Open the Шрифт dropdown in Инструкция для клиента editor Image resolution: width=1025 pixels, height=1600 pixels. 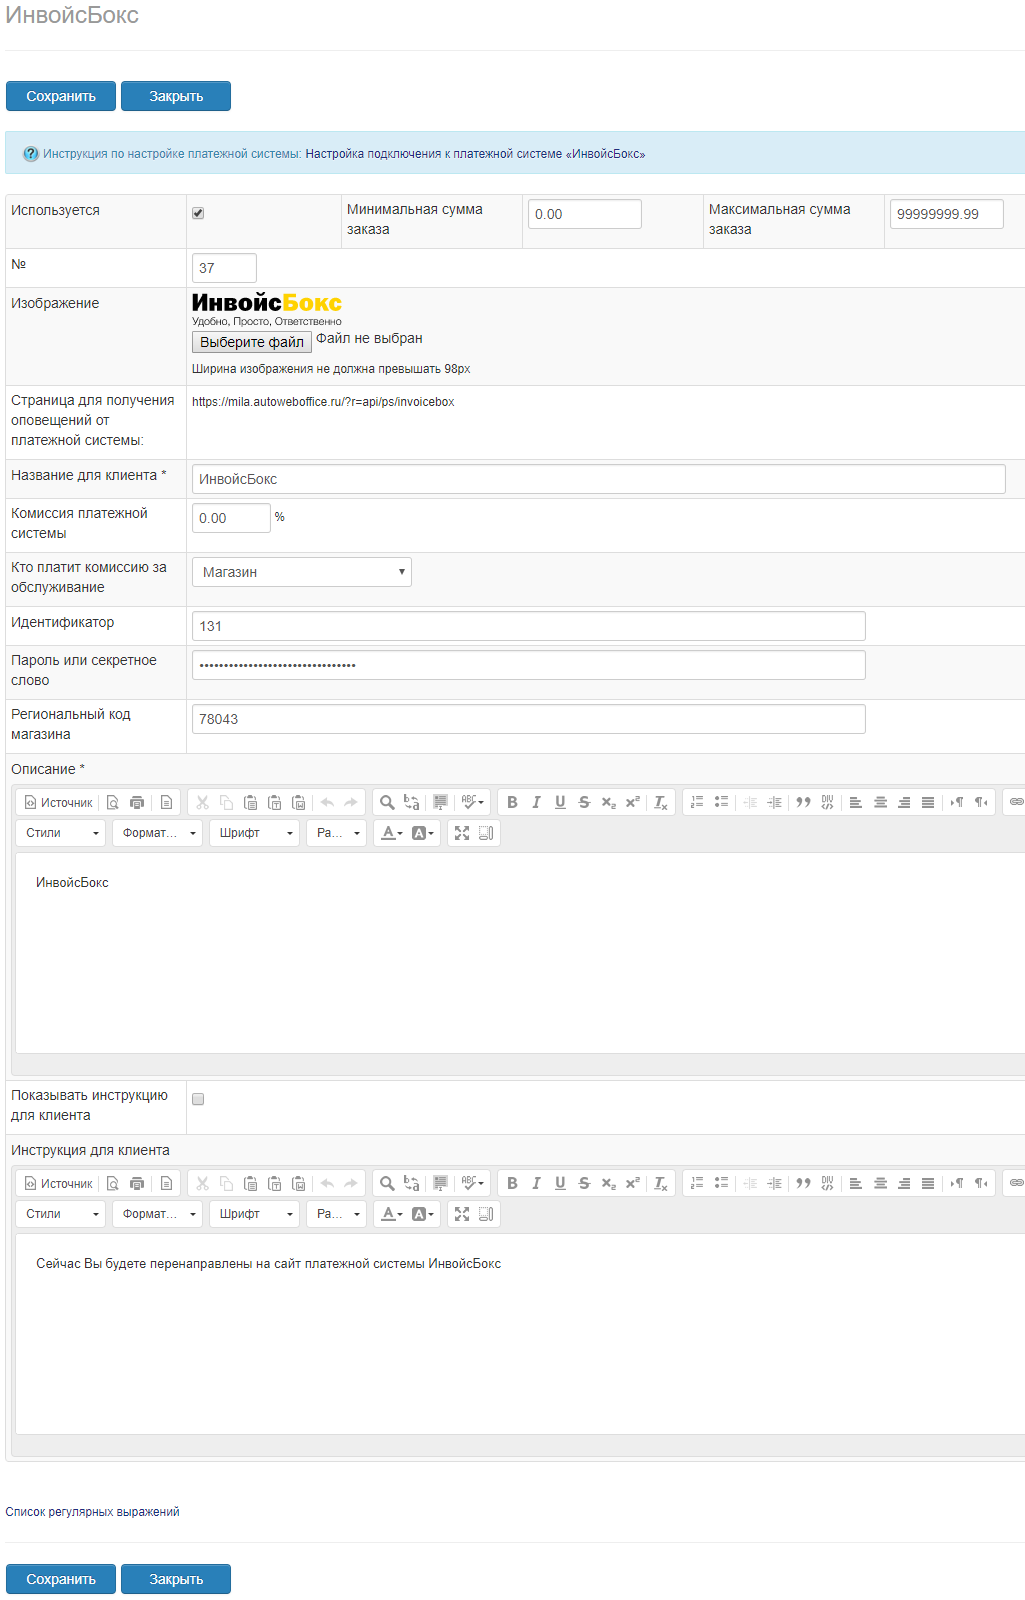coord(254,1214)
